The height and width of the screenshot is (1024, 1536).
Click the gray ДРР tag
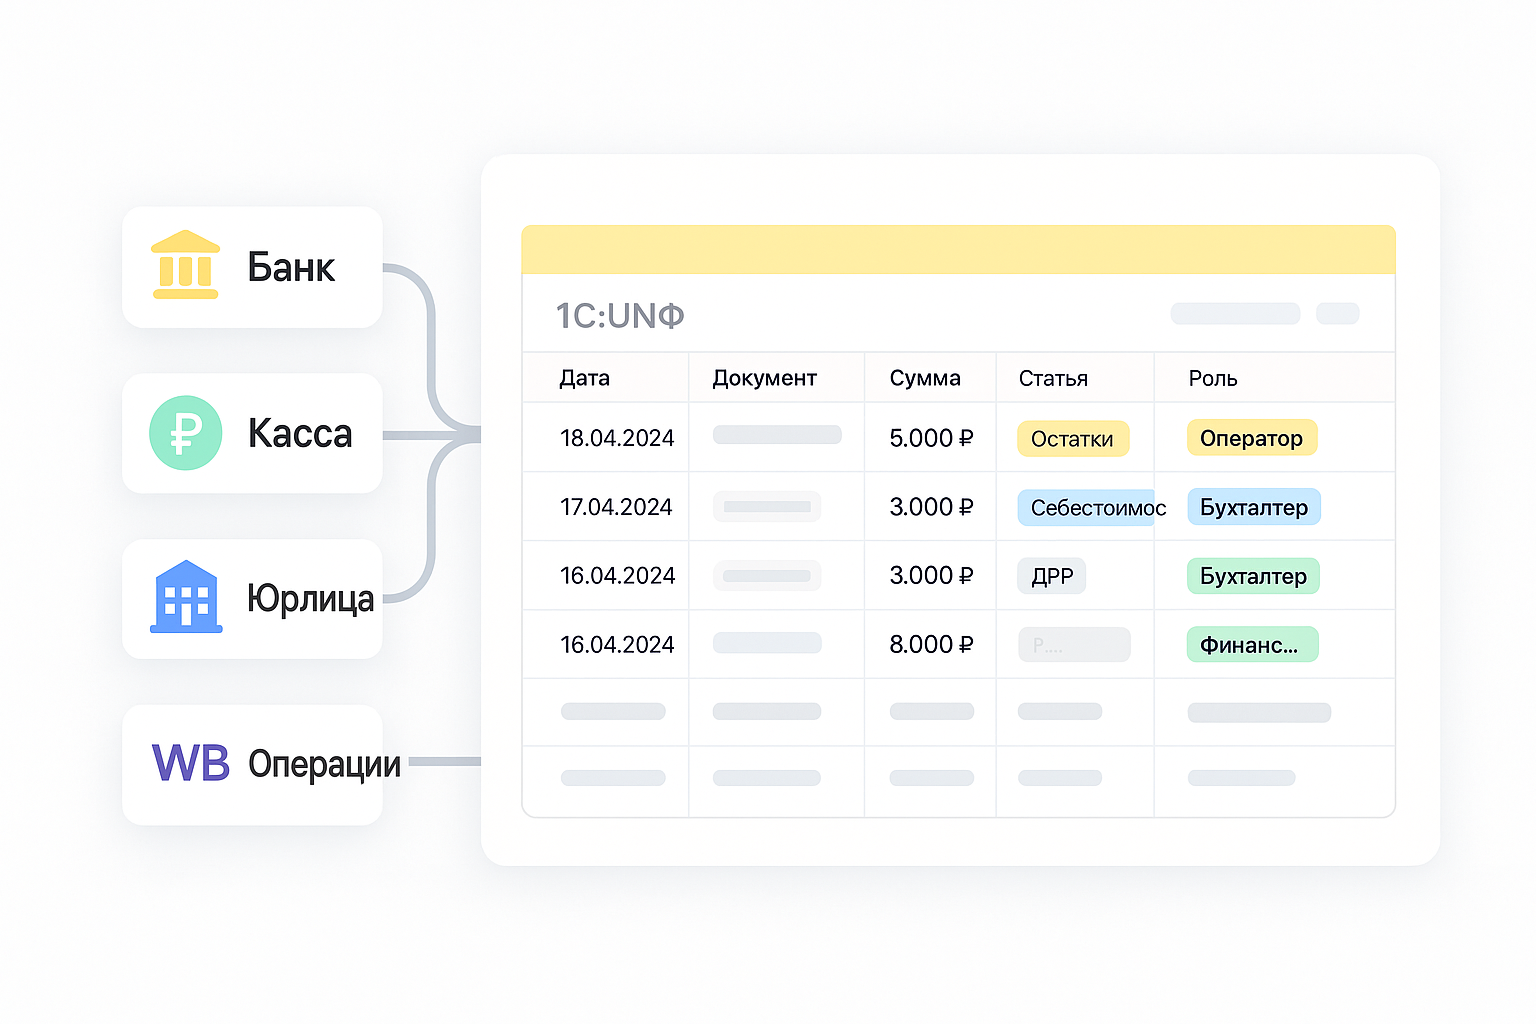[1052, 576]
